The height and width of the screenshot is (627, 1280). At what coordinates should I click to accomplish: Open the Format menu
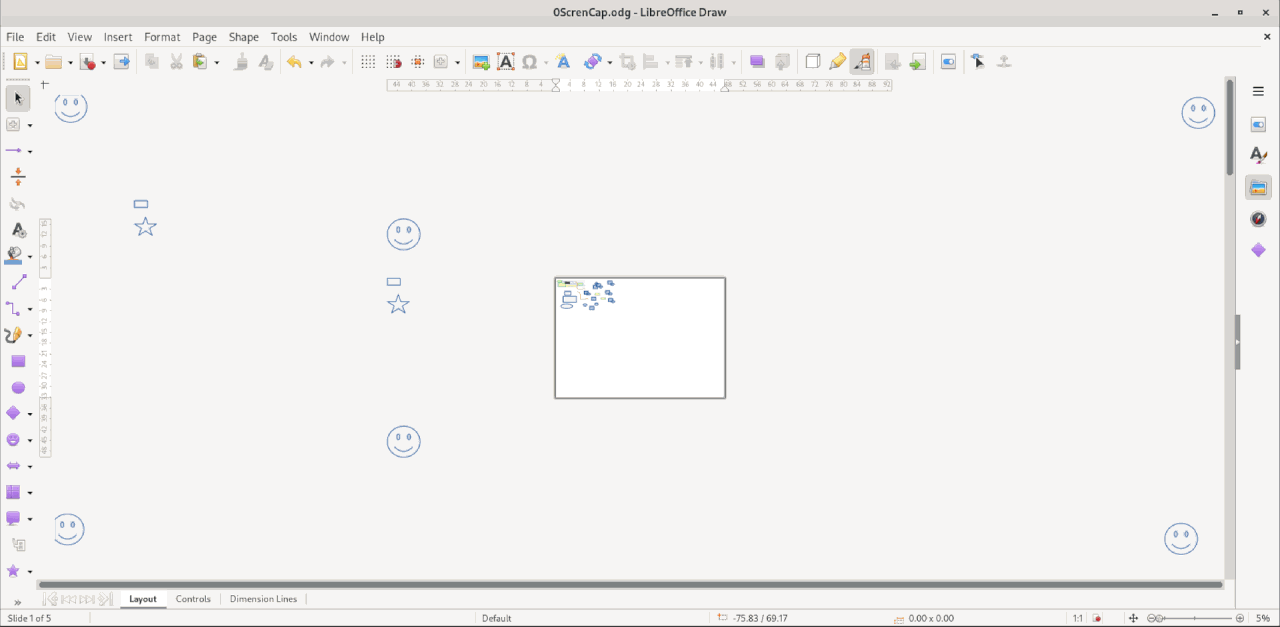point(162,37)
